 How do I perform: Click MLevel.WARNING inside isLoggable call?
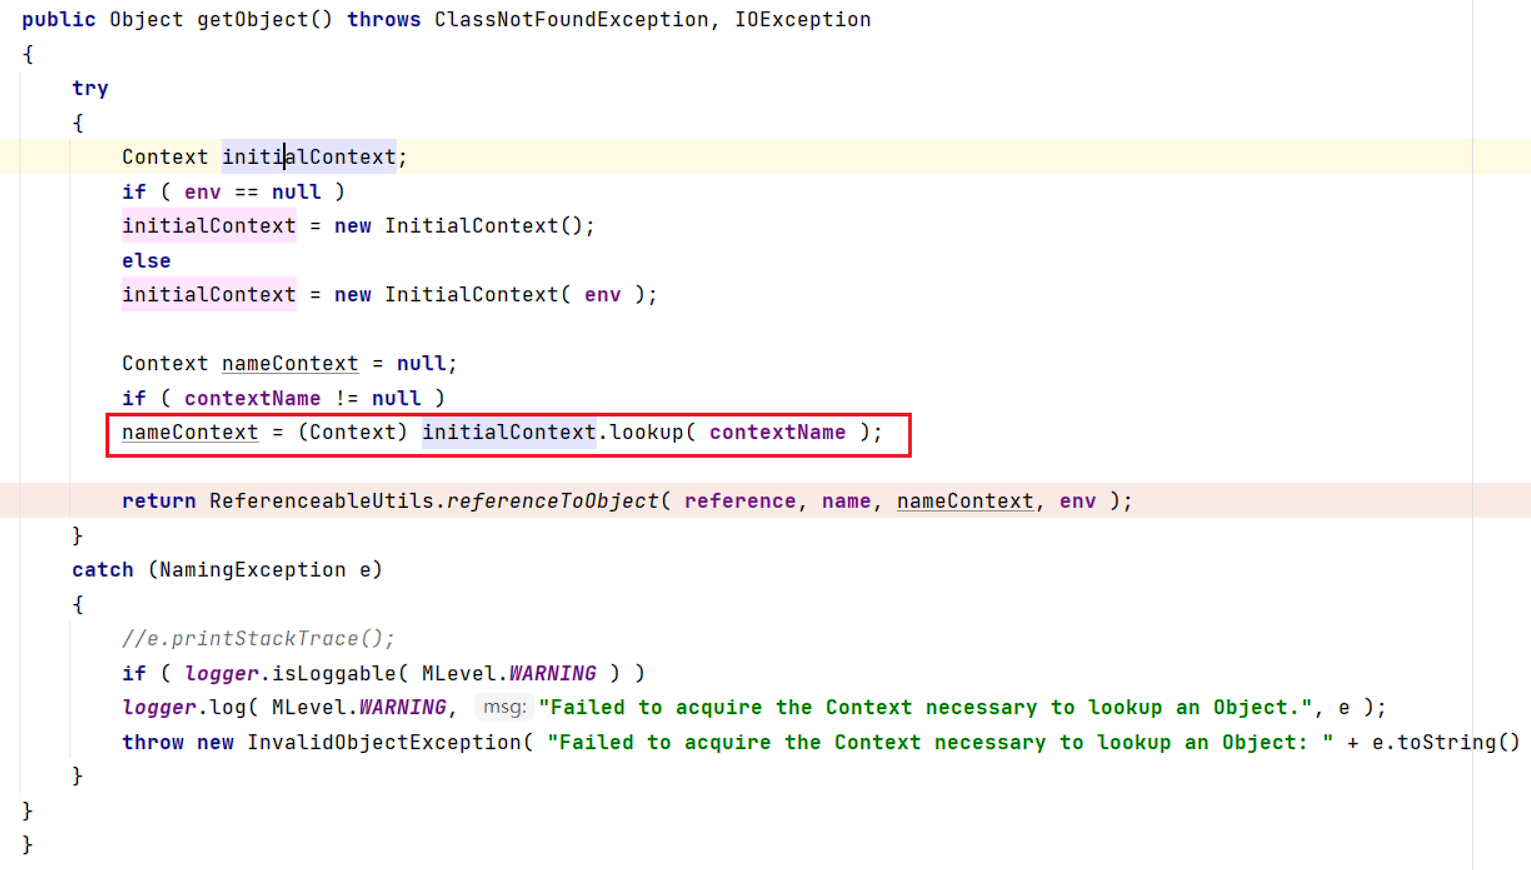pos(509,674)
